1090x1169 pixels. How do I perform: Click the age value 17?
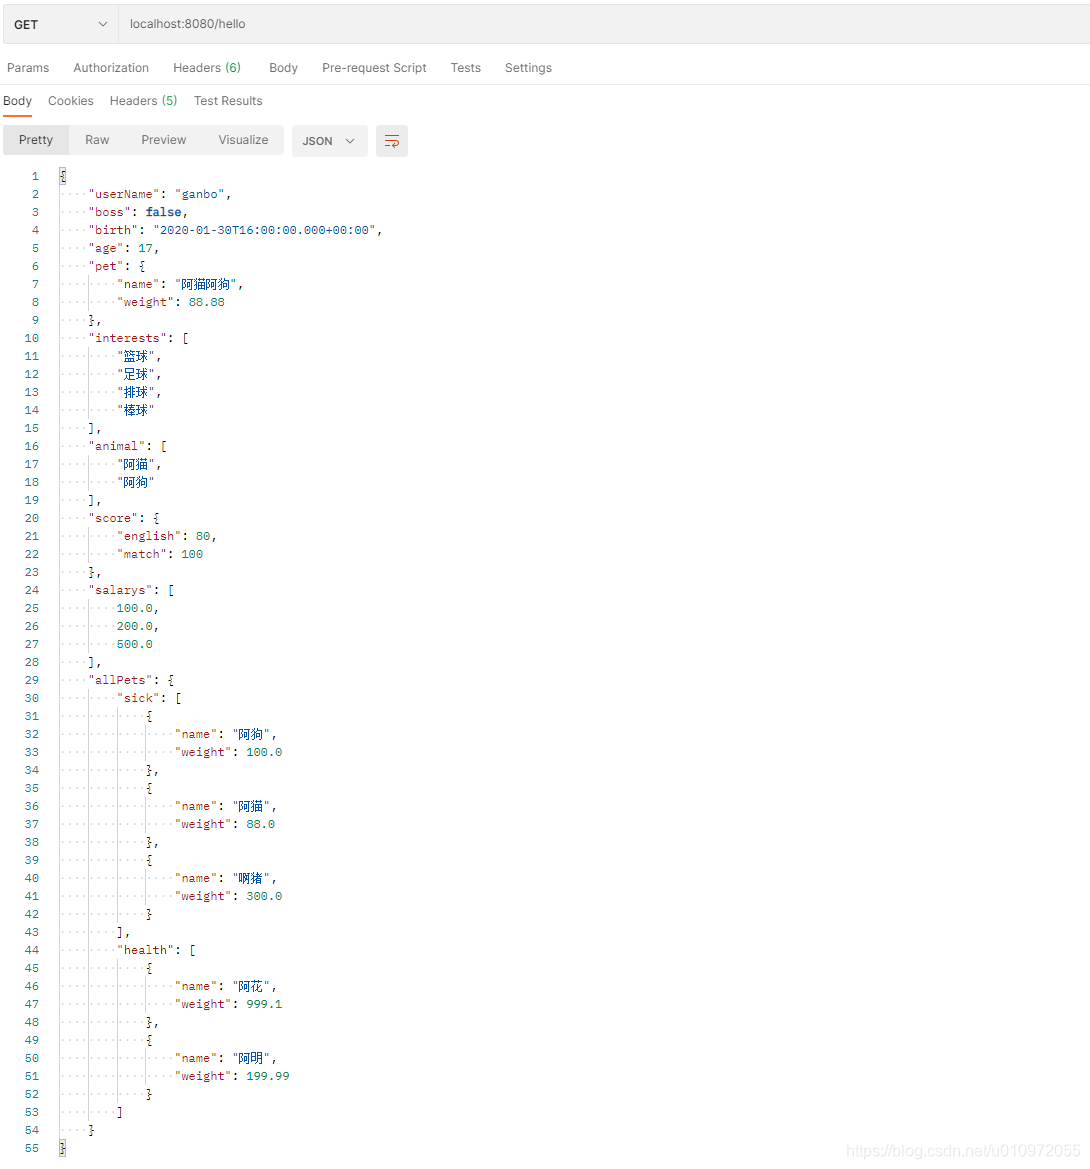coord(145,248)
